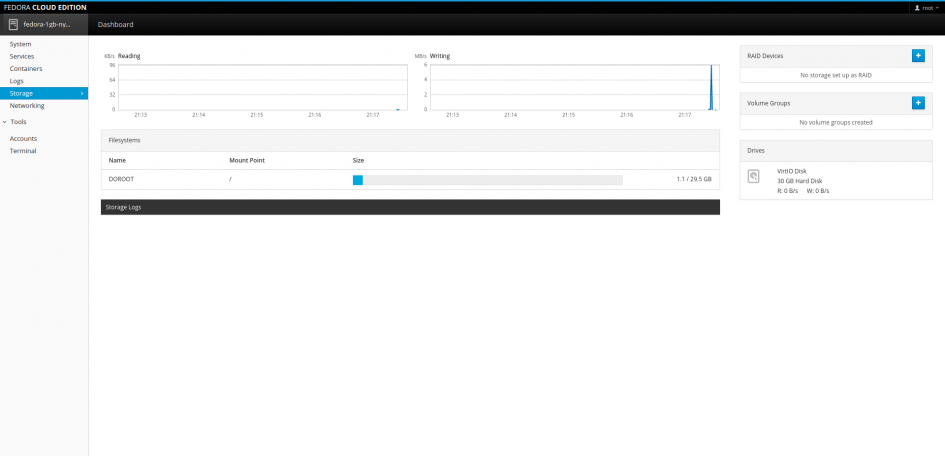Go to Services in the sidebar
Image resolution: width=945 pixels, height=456 pixels.
(x=22, y=56)
